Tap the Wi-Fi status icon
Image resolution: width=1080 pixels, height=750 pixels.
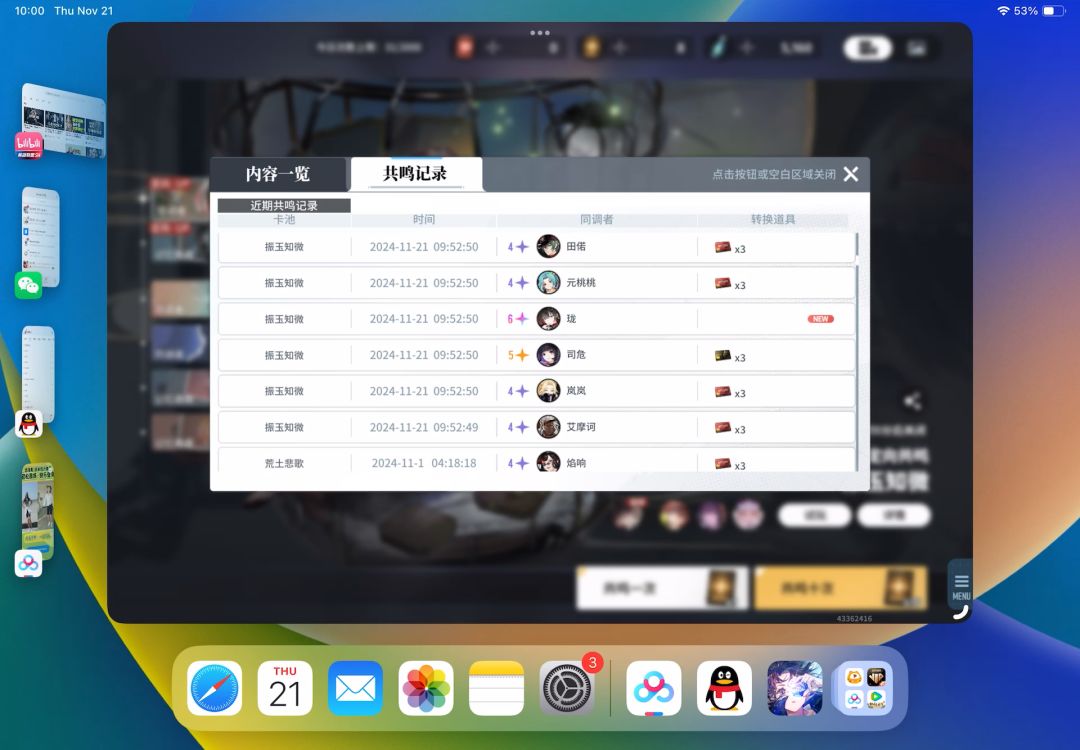click(x=1003, y=11)
